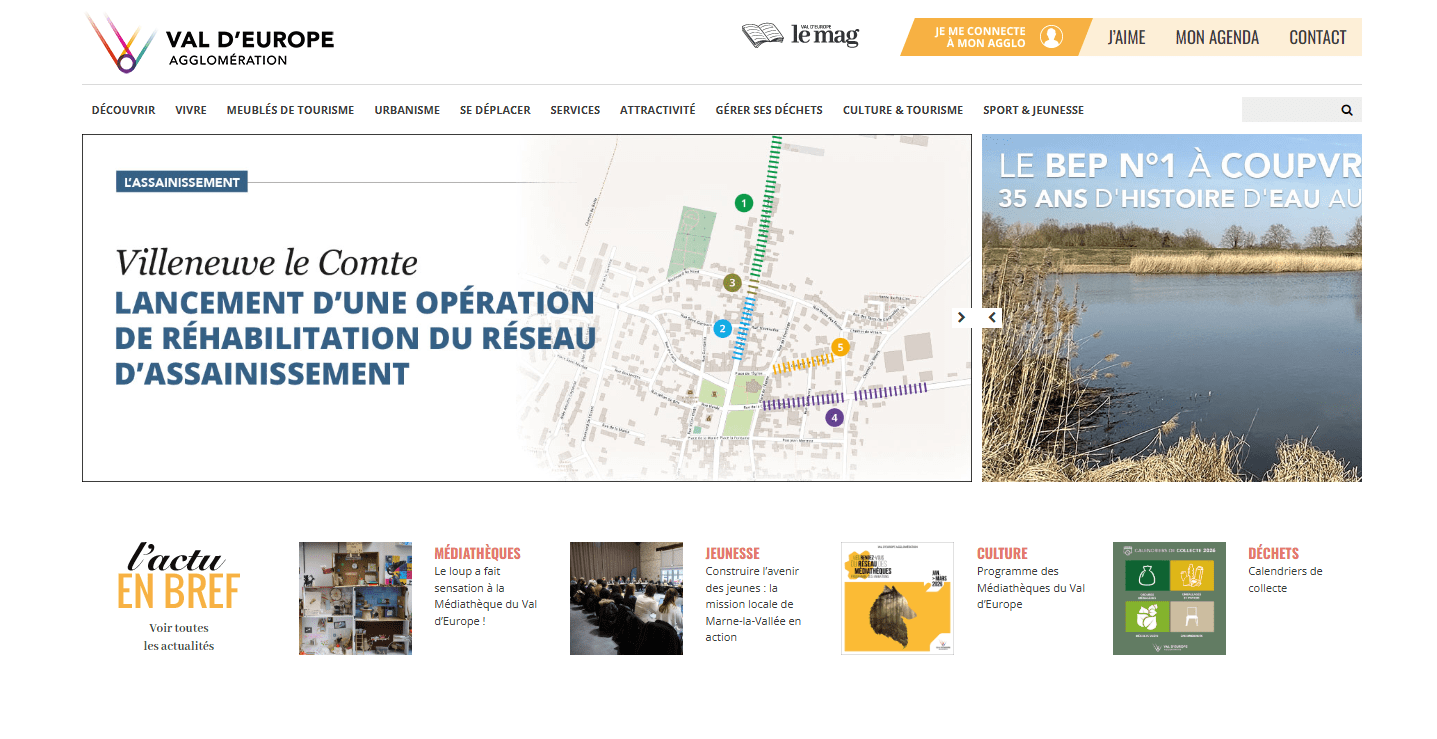Click the user profile icon in orange banner

[1051, 37]
